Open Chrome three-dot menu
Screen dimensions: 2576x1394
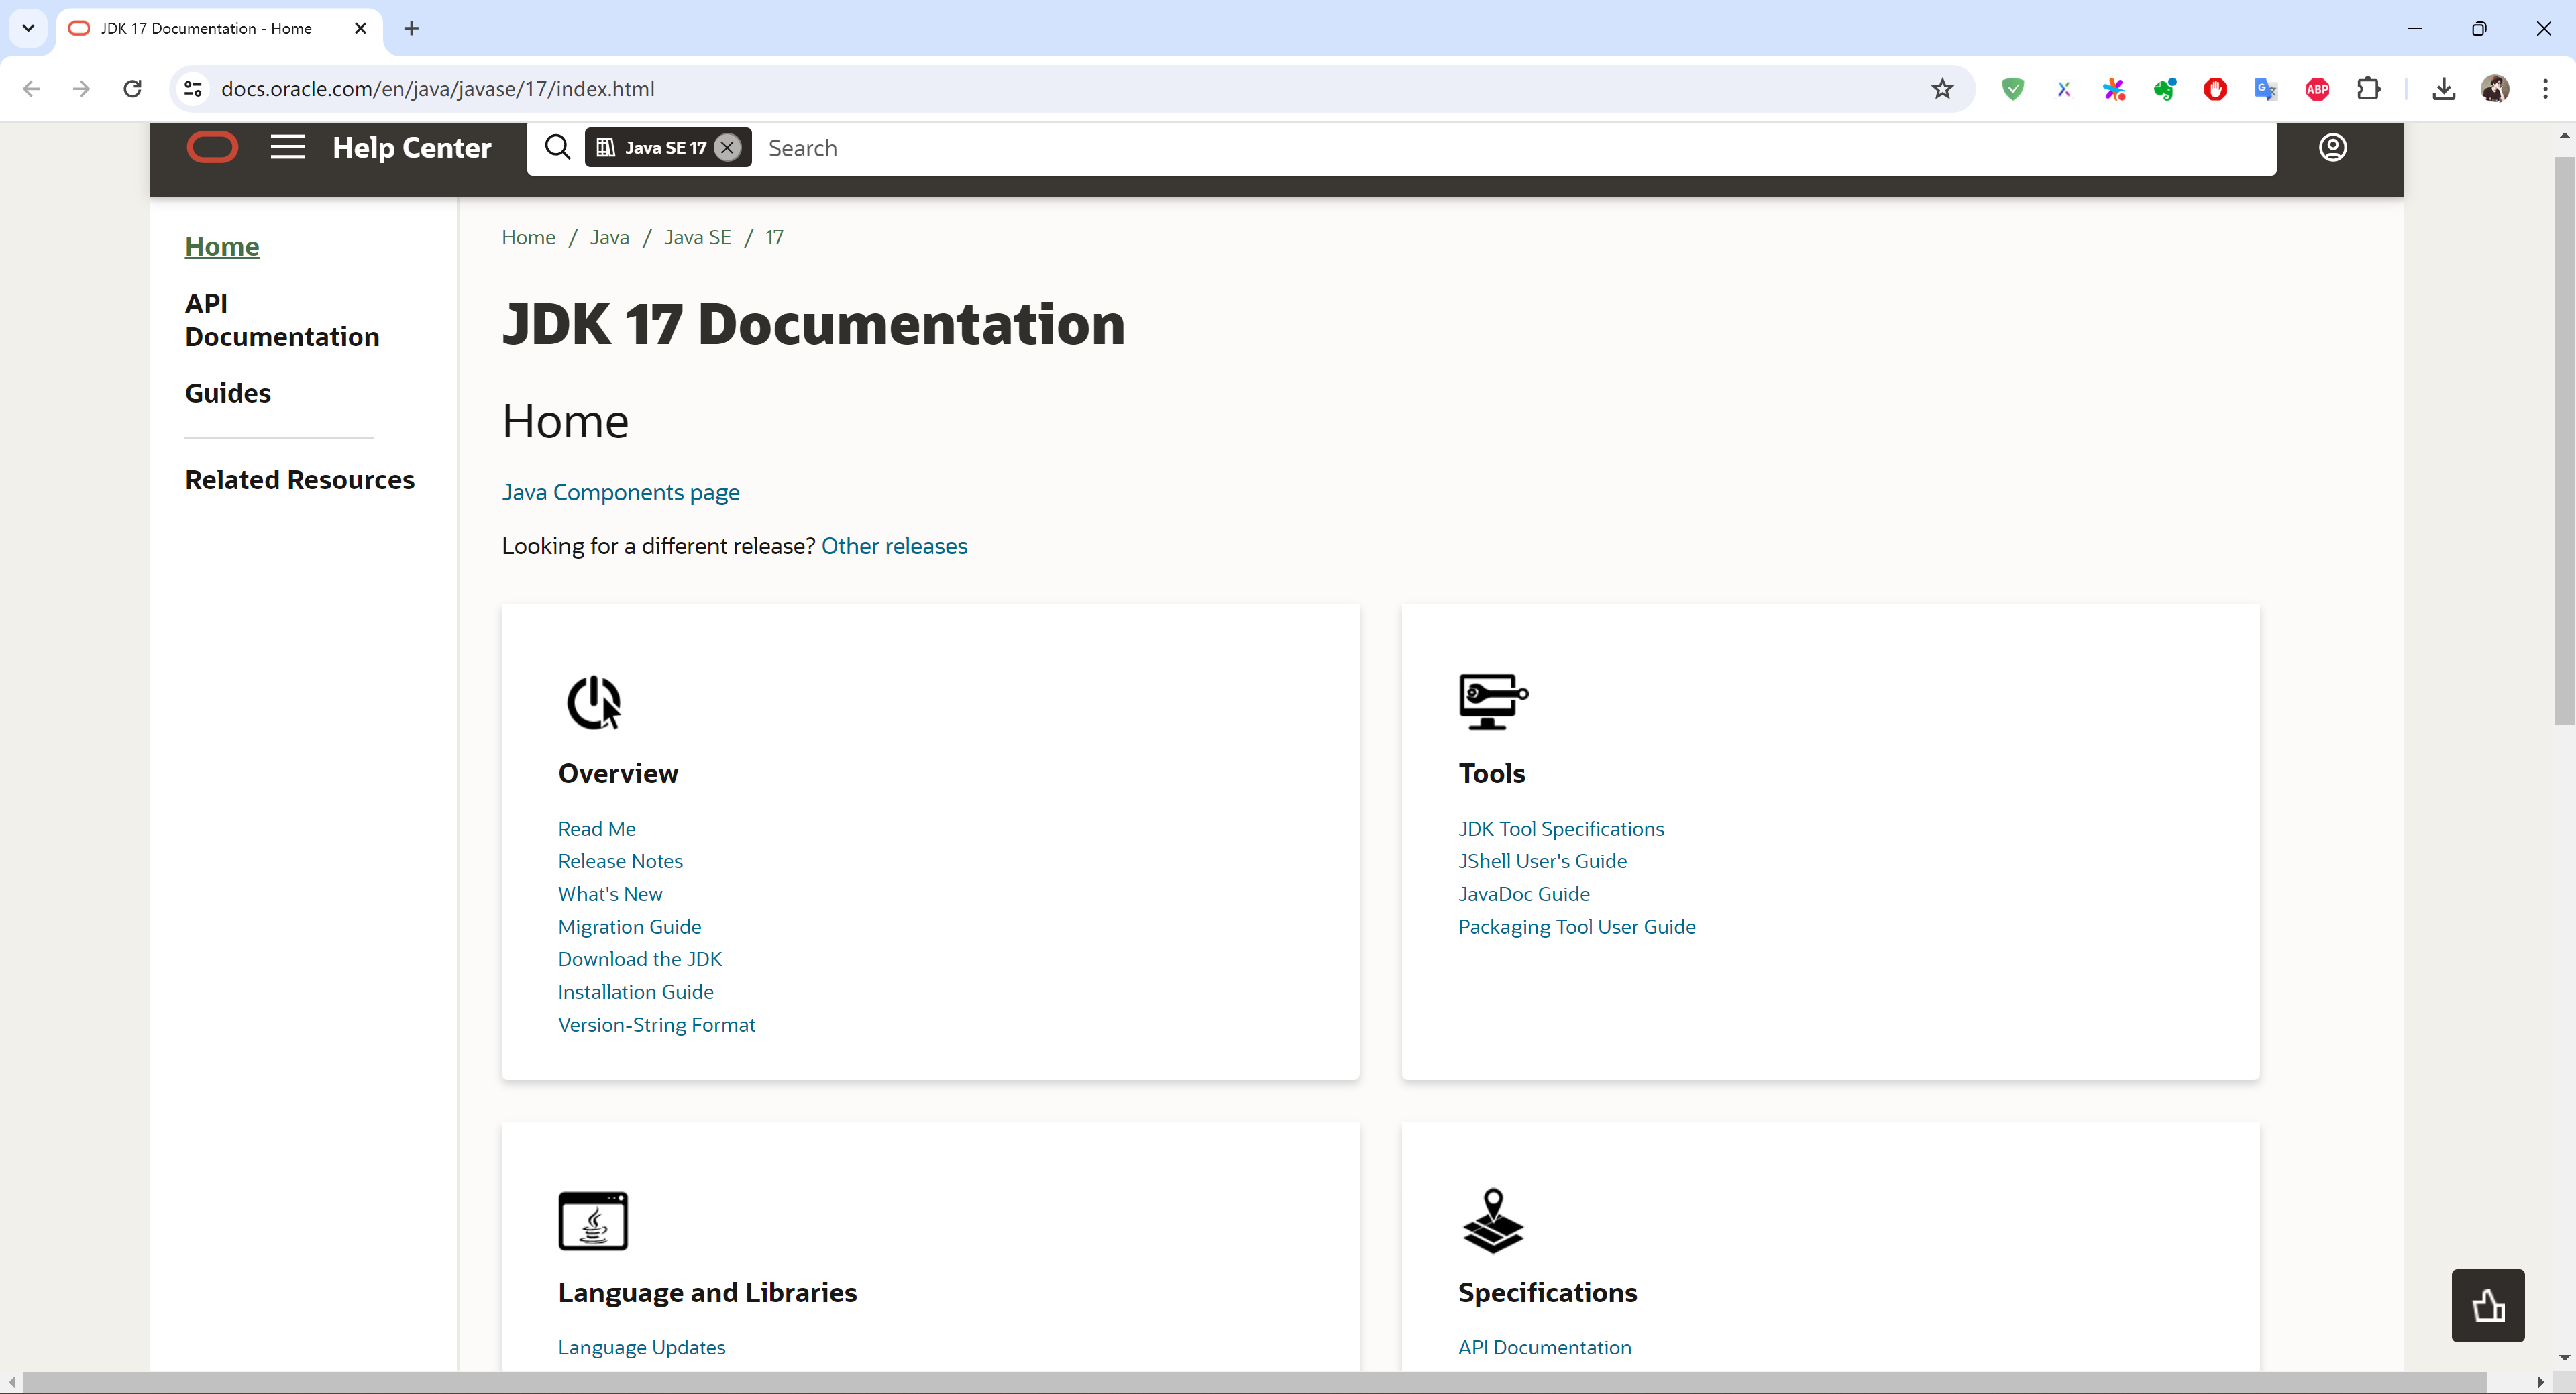(x=2545, y=89)
